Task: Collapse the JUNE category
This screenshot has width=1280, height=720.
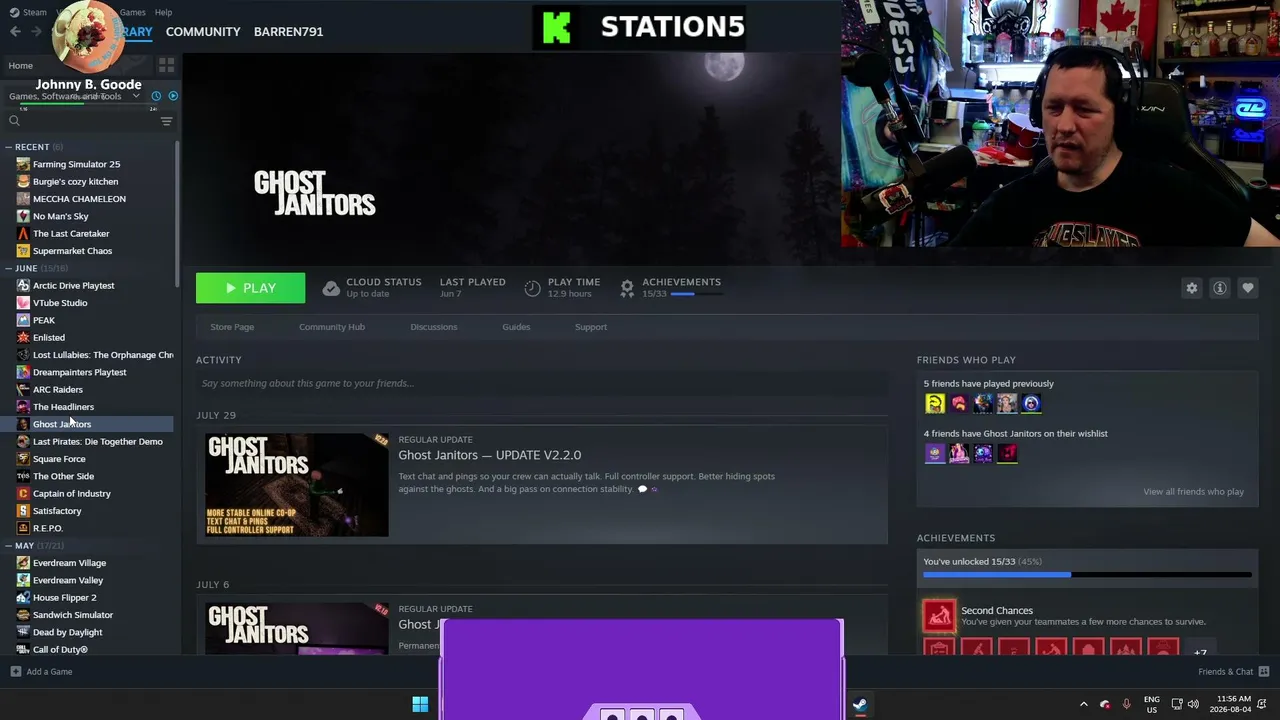Action: pyautogui.click(x=8, y=268)
